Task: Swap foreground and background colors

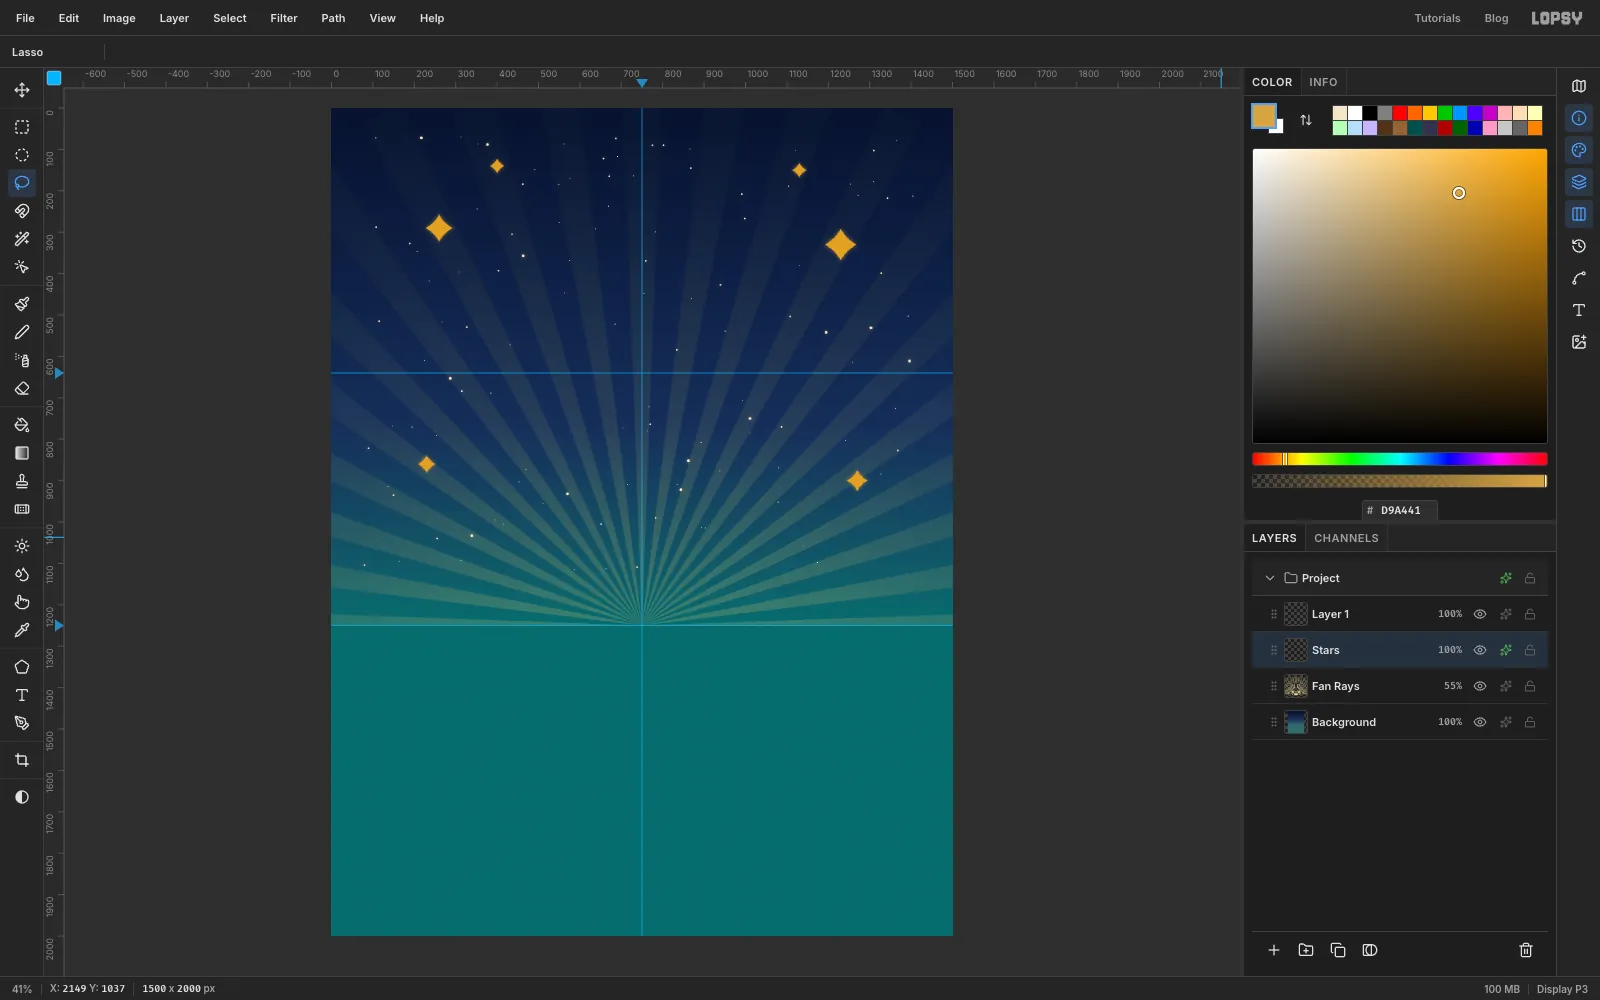Action: click(x=1306, y=120)
